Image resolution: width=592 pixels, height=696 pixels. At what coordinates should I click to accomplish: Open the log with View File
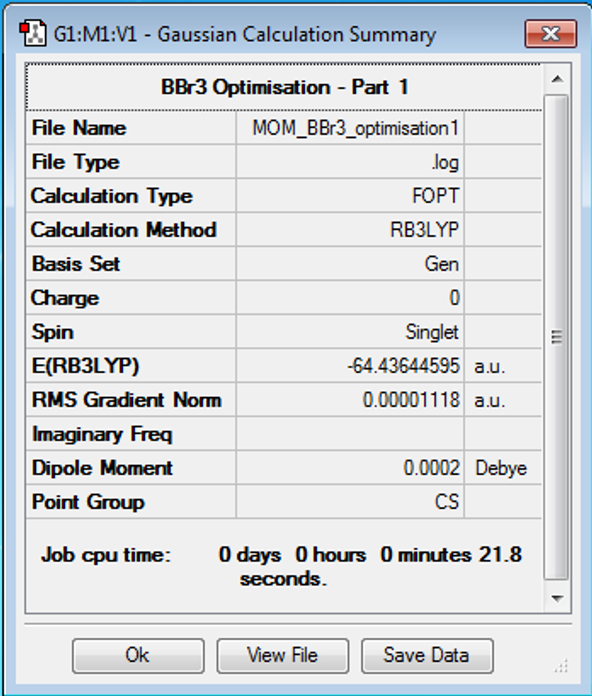click(283, 655)
